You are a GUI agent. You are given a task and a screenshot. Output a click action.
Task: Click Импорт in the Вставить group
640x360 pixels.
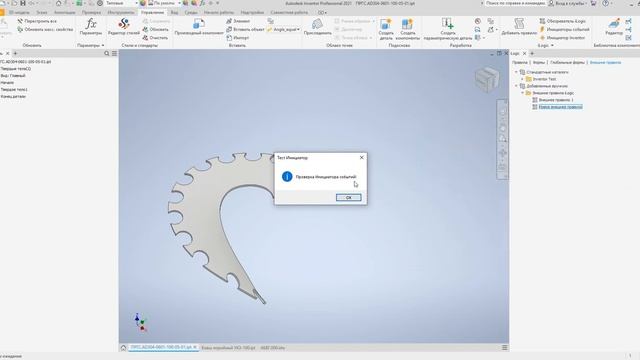tap(238, 38)
